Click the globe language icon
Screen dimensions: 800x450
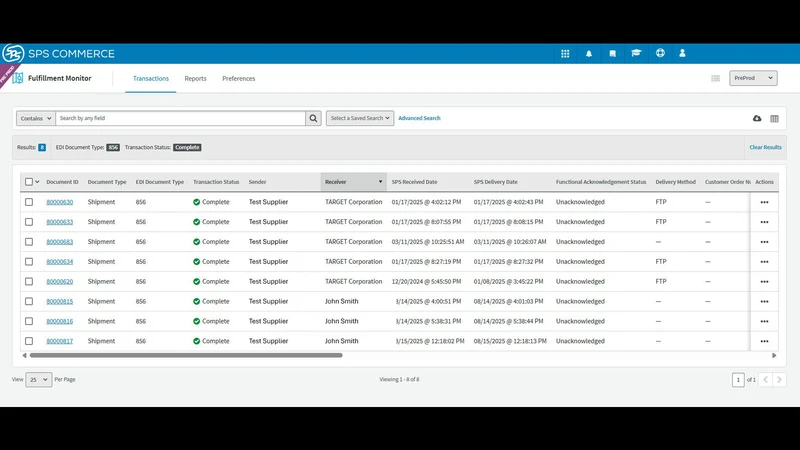click(660, 53)
